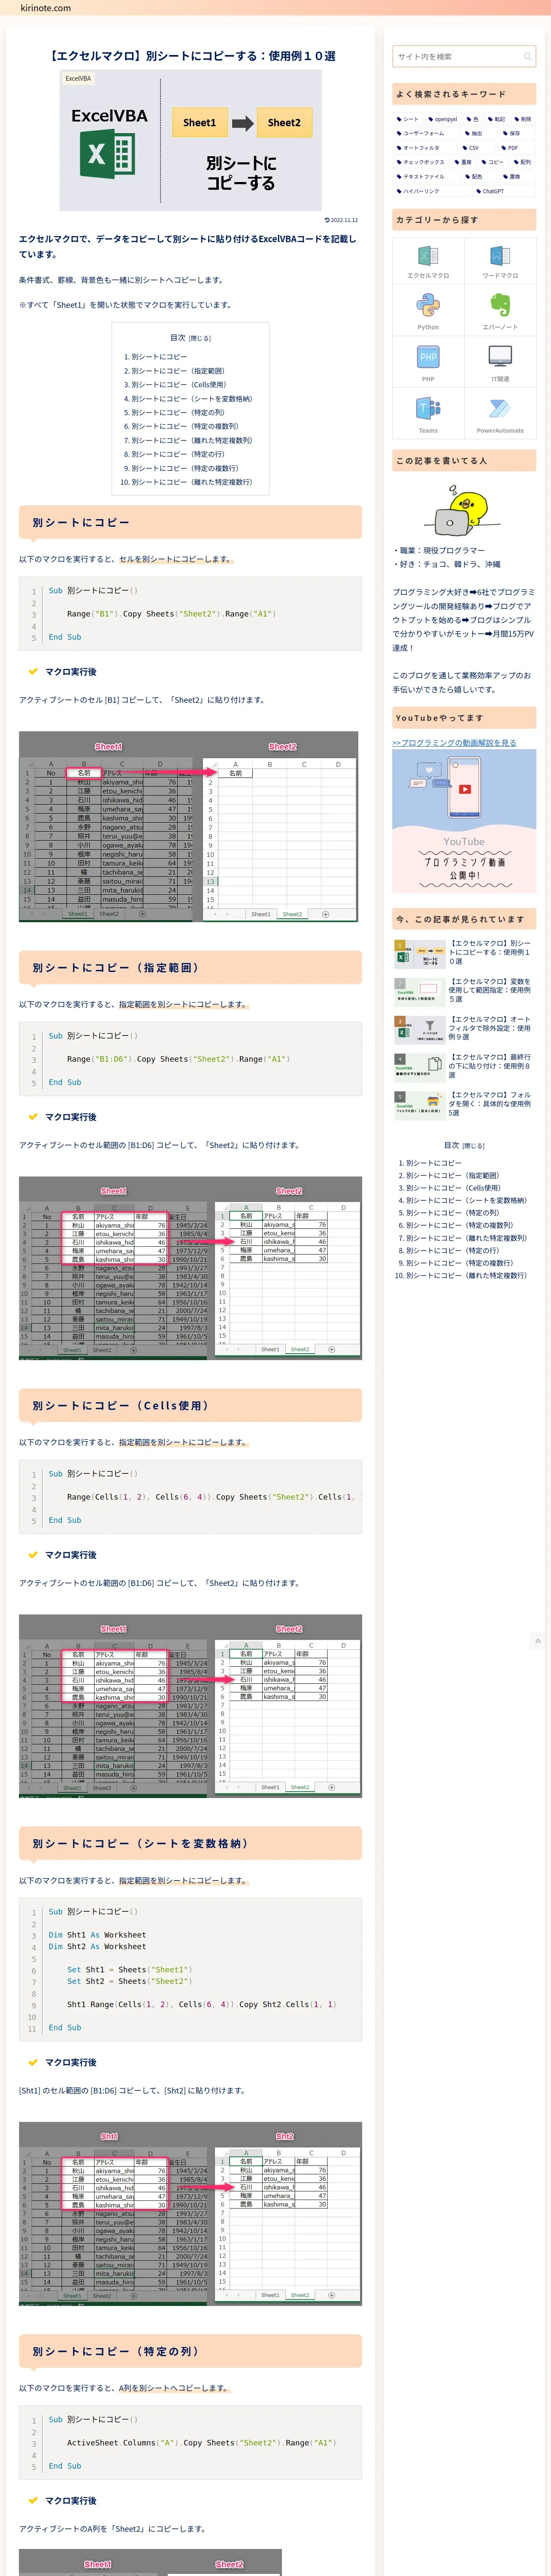
Task: Click the scroll-to-top arrow icon
Action: coord(538,1641)
